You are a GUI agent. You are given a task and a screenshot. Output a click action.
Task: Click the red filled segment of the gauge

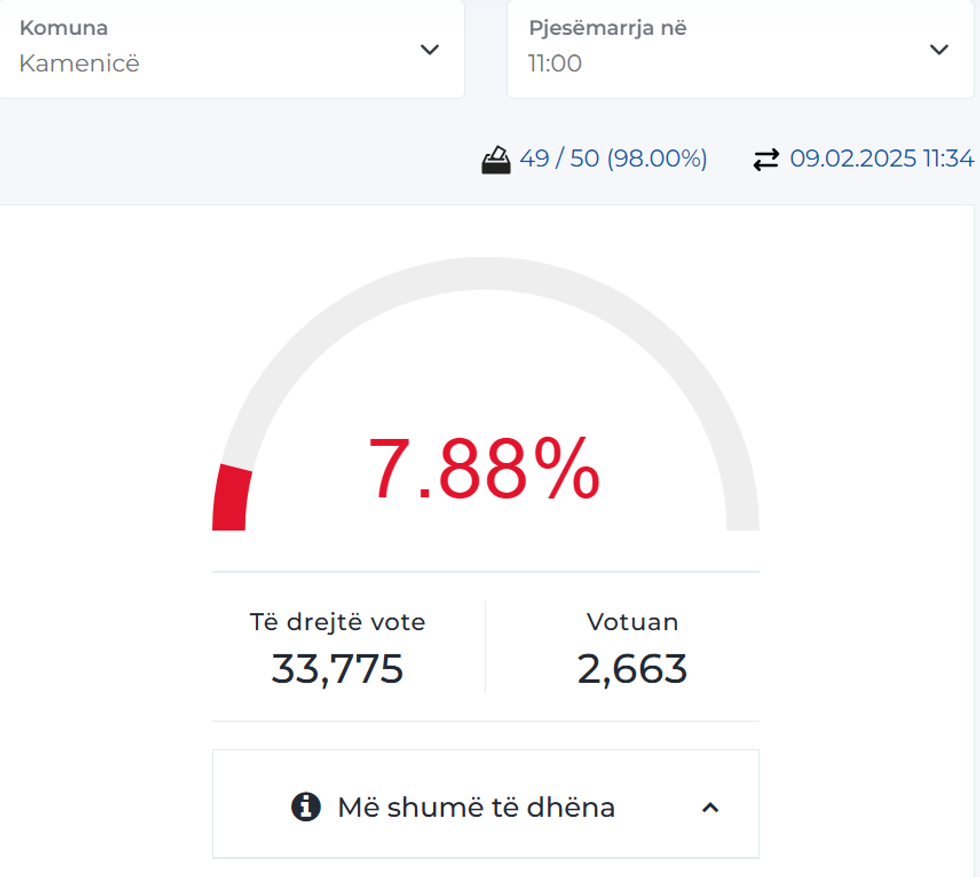pyautogui.click(x=231, y=498)
